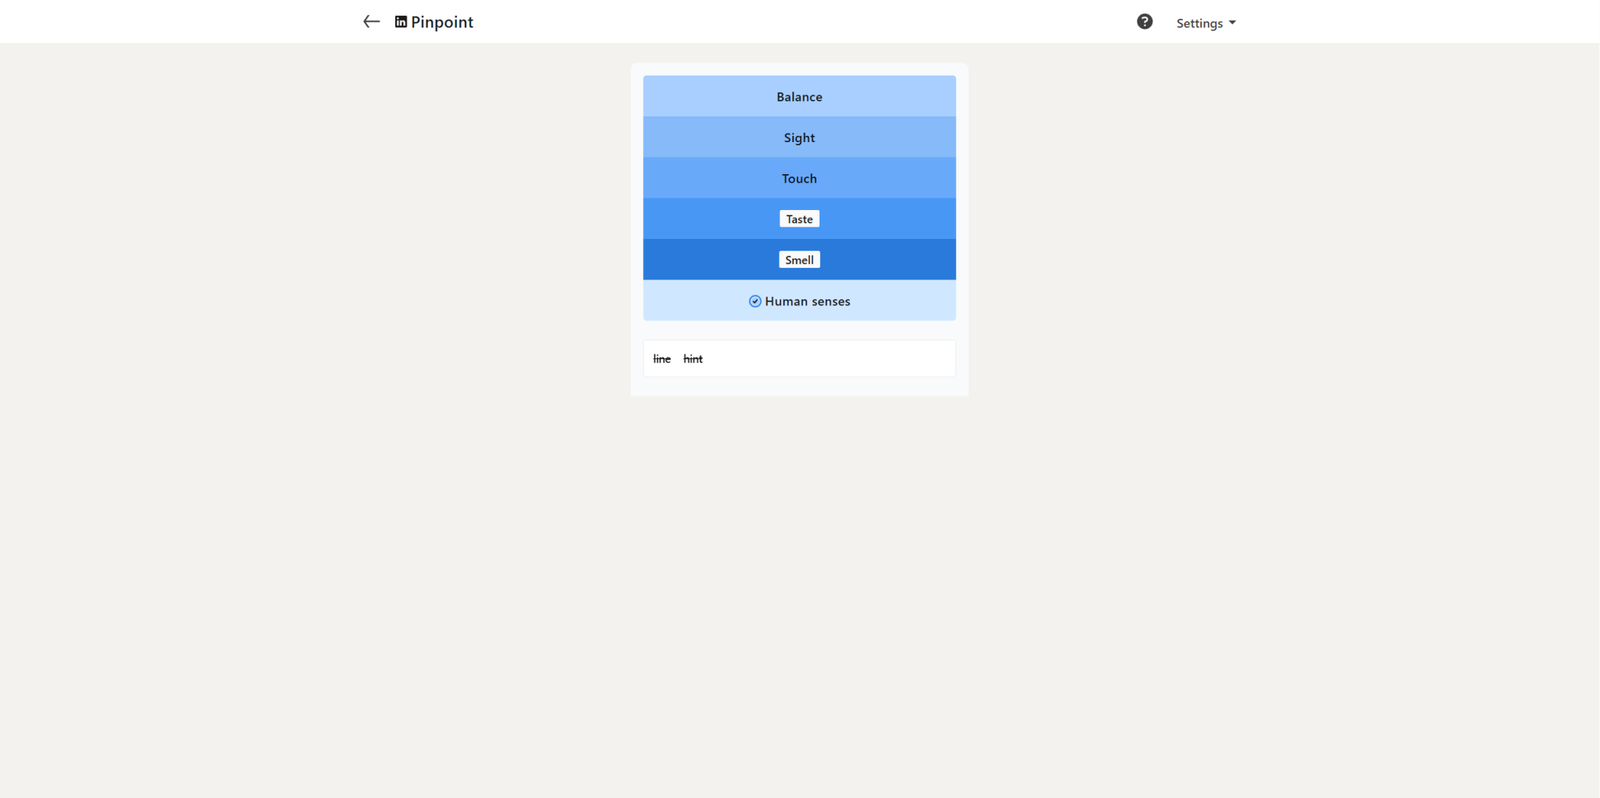
Task: Click the white Taste label chip
Action: pyautogui.click(x=799, y=219)
